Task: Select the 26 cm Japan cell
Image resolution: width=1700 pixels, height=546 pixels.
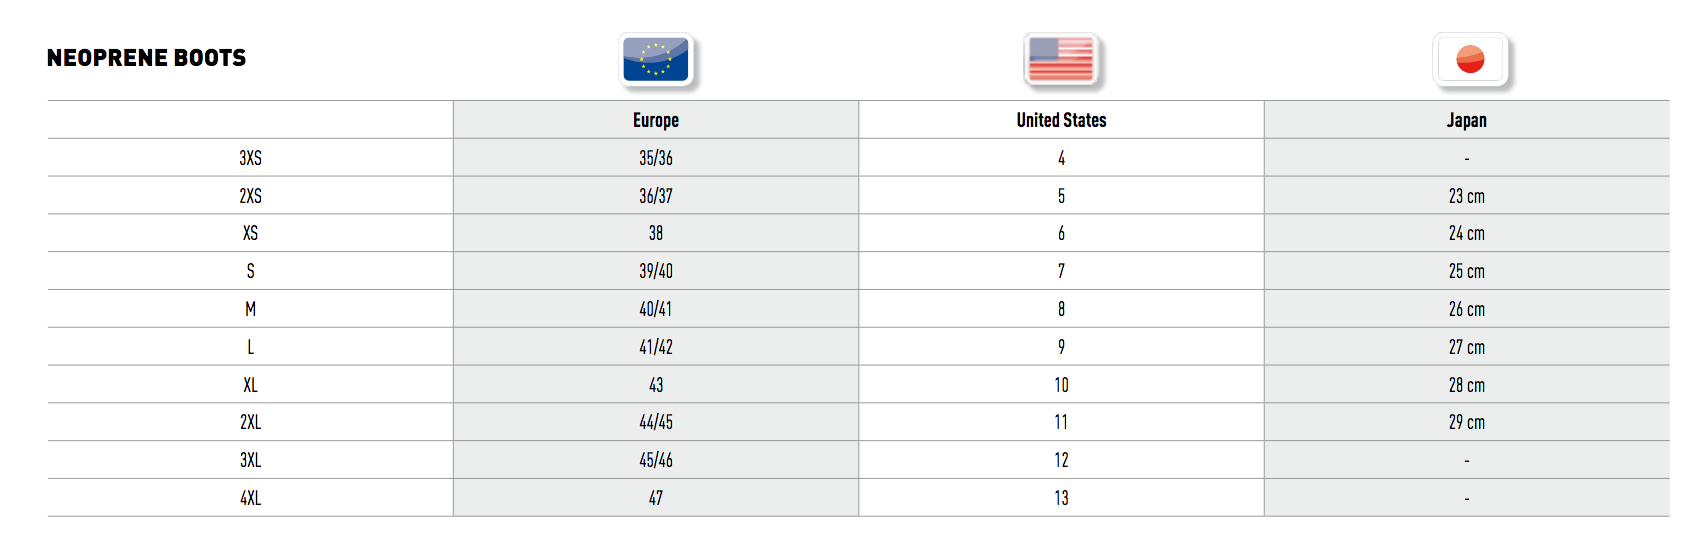Action: pyautogui.click(x=1466, y=309)
